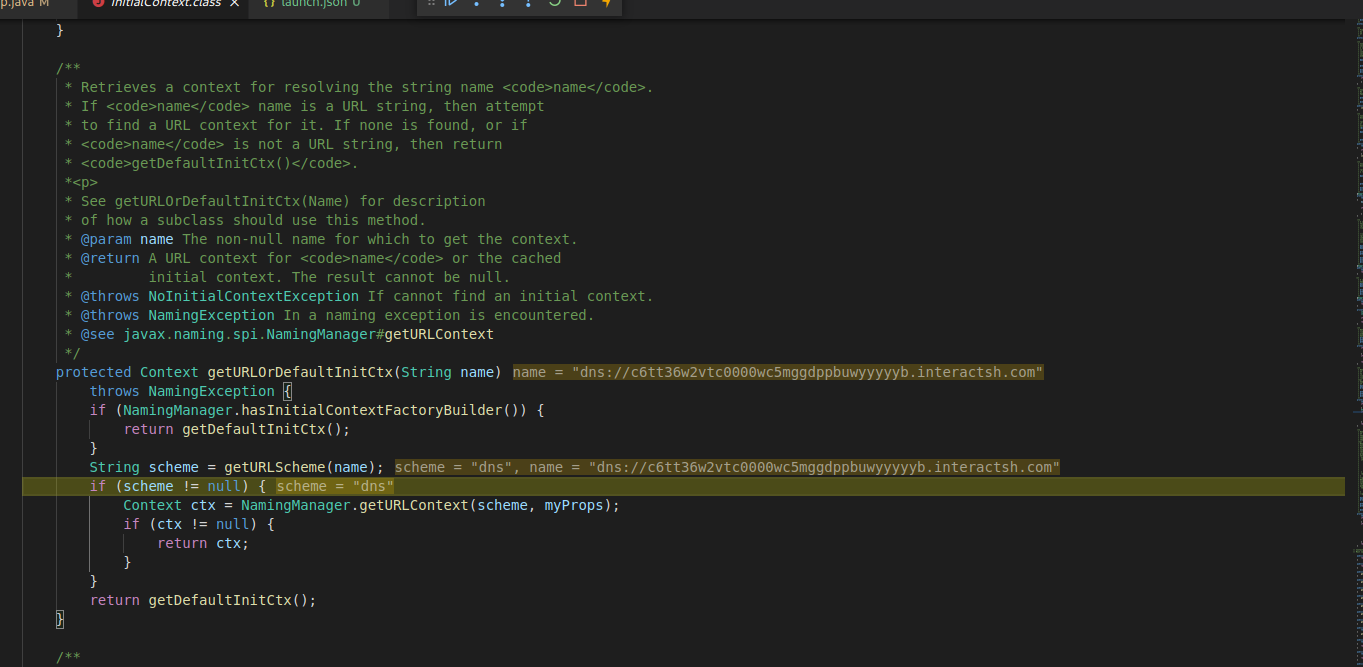
Task: Restart the debug session via the green arrow
Action: pyautogui.click(x=554, y=4)
